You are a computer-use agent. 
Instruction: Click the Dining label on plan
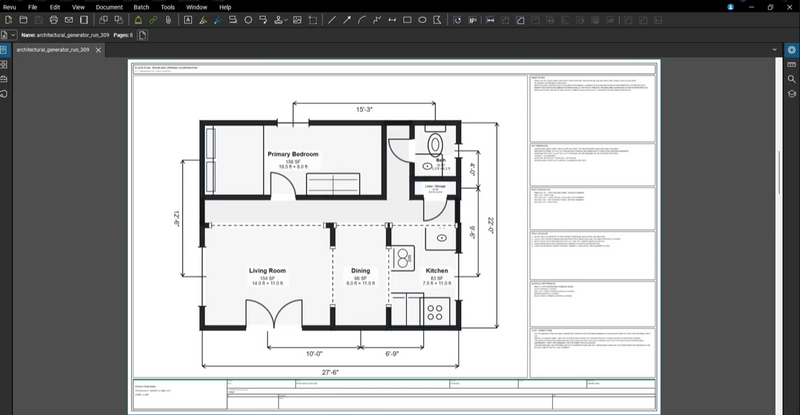click(360, 271)
